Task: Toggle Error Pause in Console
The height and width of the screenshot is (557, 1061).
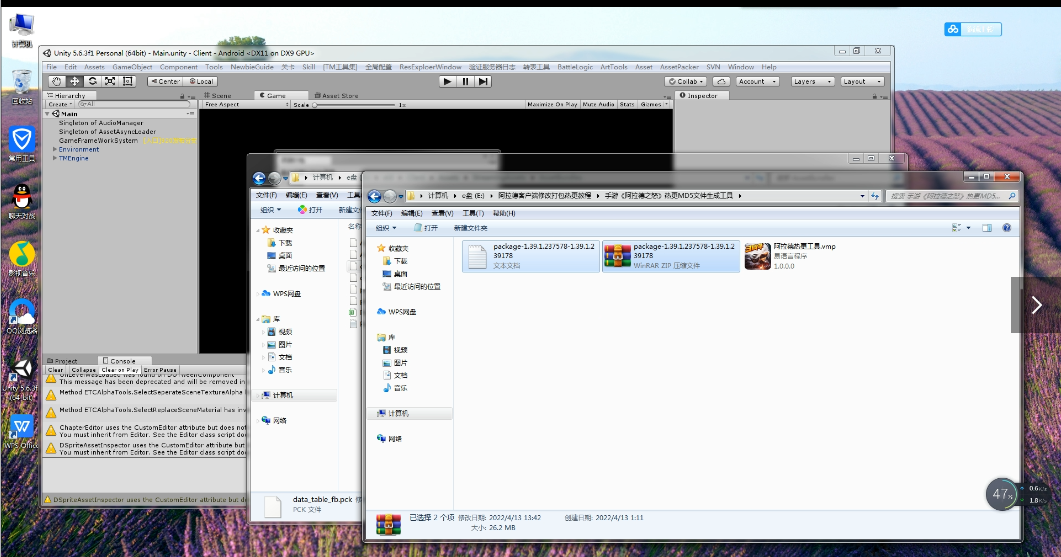Action: (160, 370)
